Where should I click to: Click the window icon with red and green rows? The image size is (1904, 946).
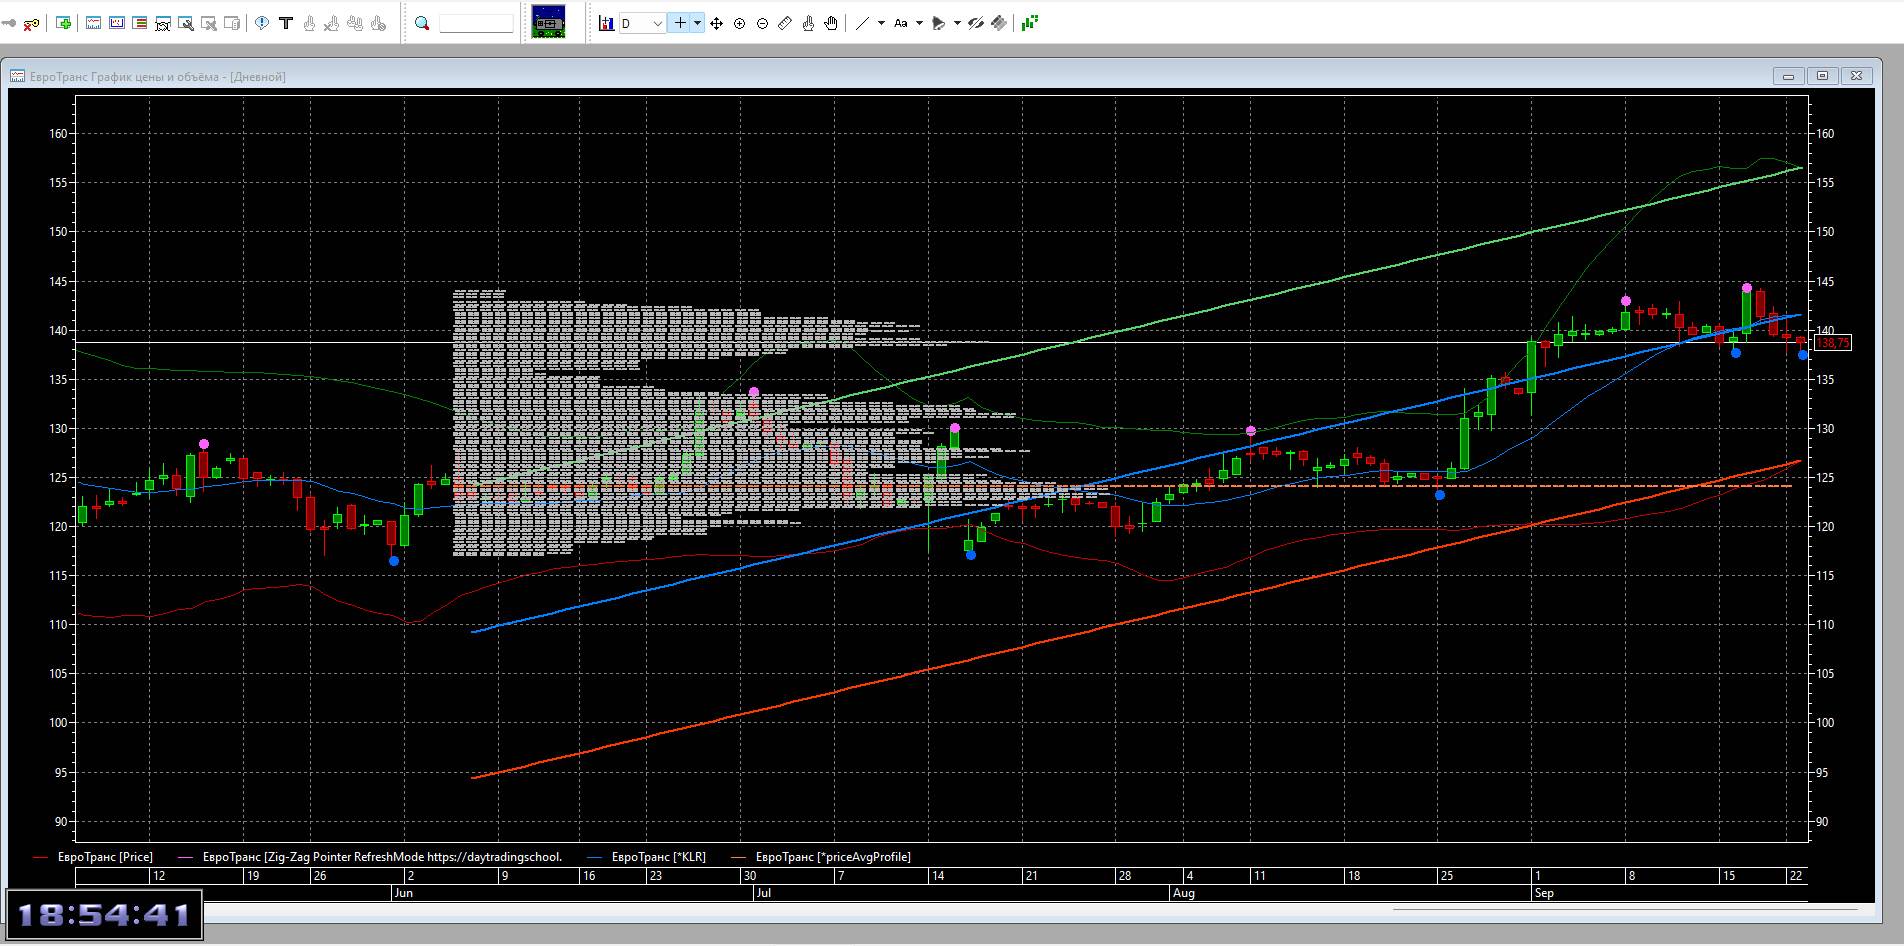click(x=140, y=23)
